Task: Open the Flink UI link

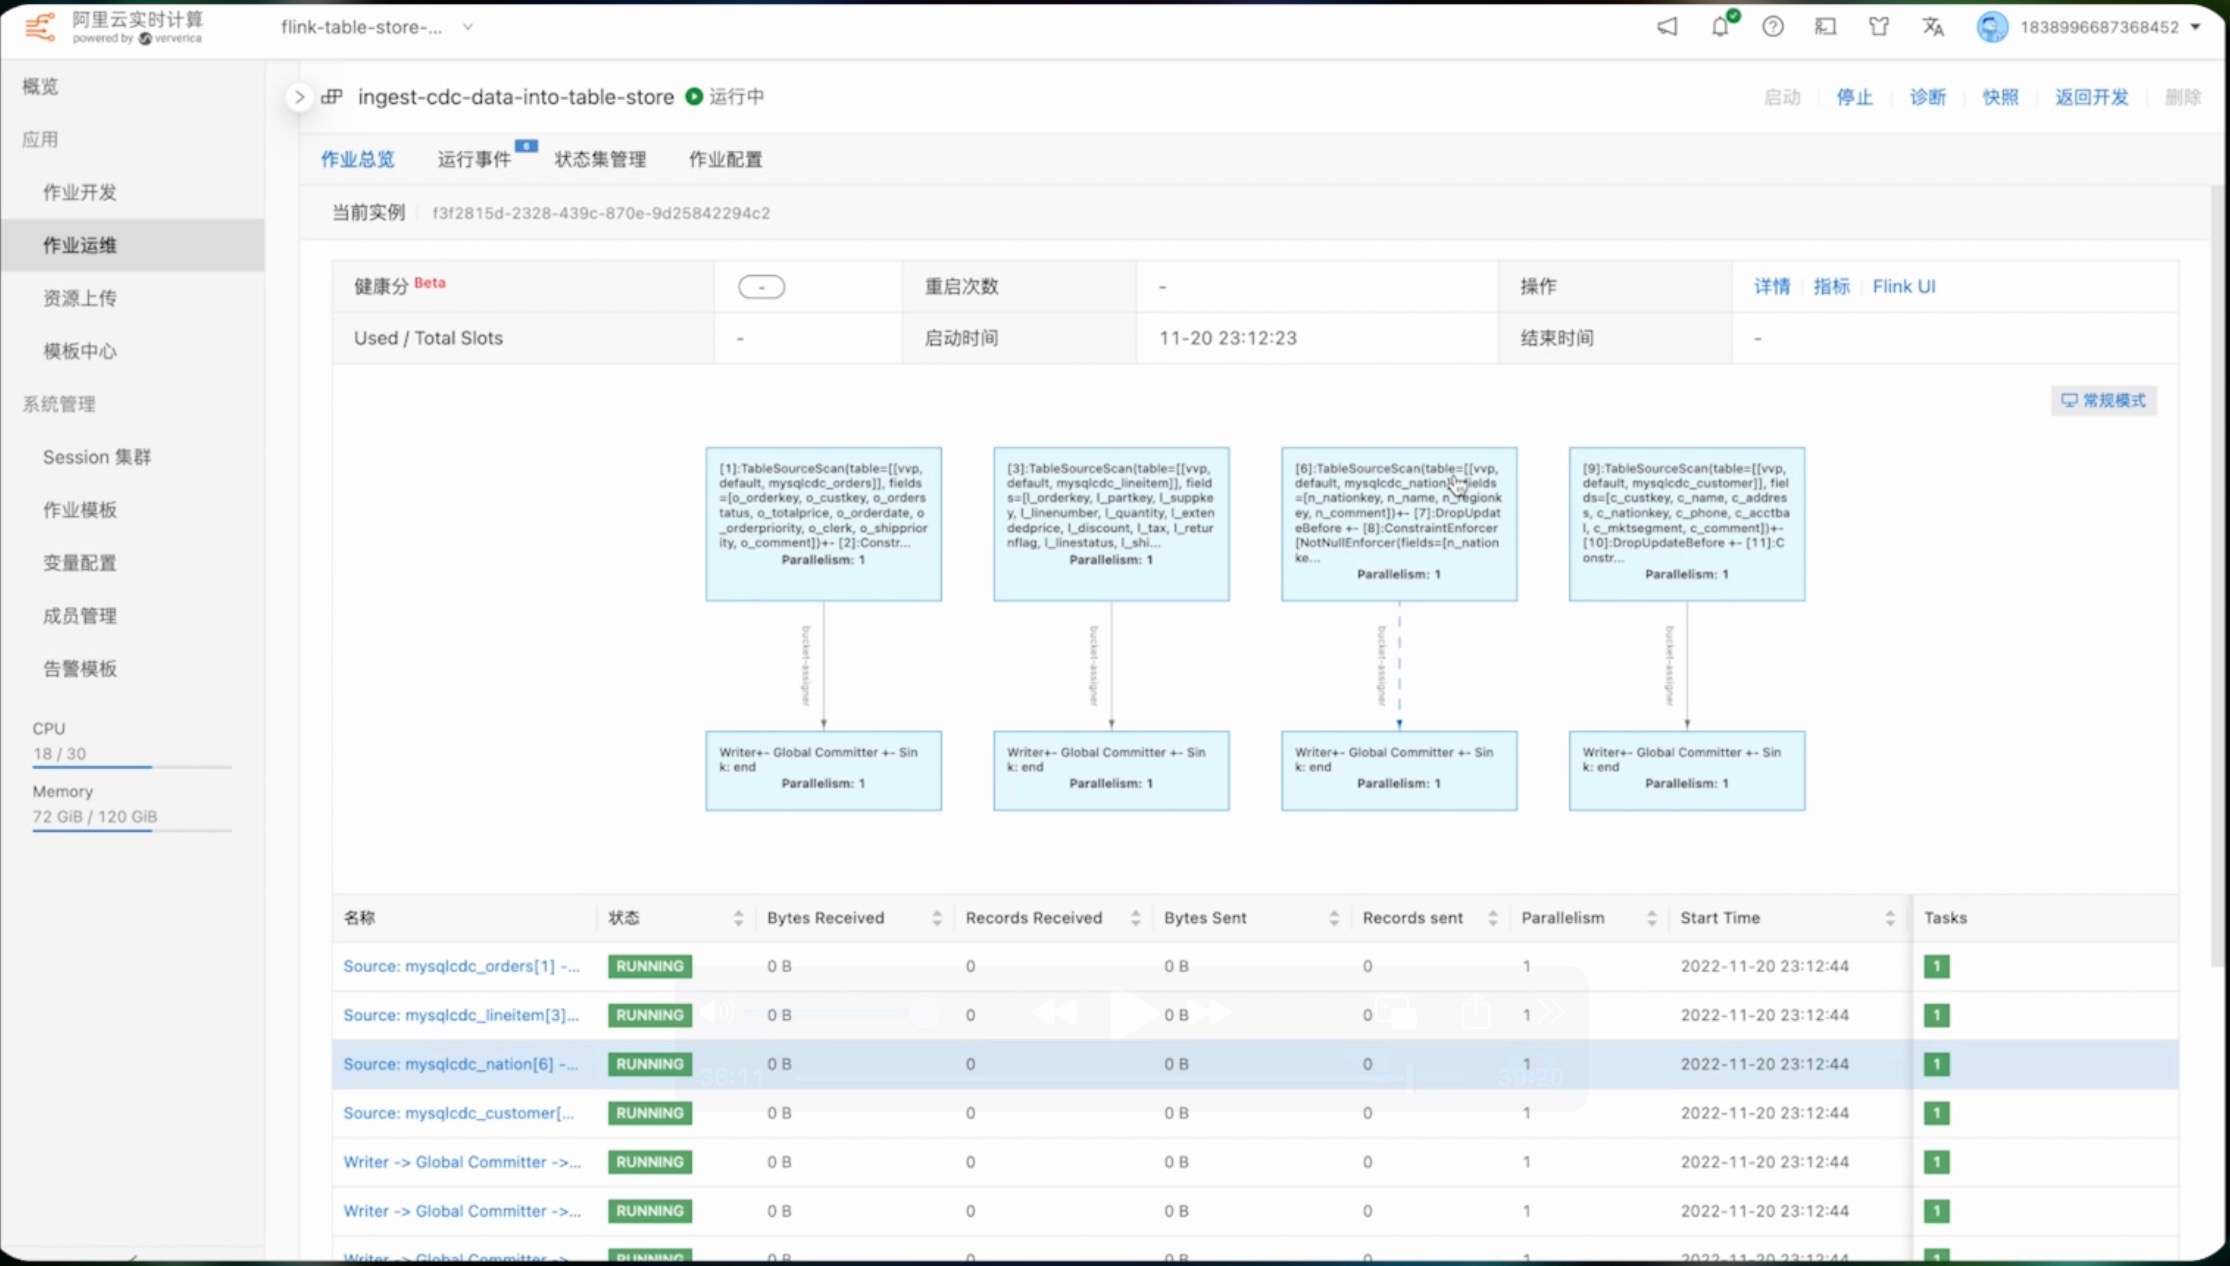Action: coord(1903,286)
